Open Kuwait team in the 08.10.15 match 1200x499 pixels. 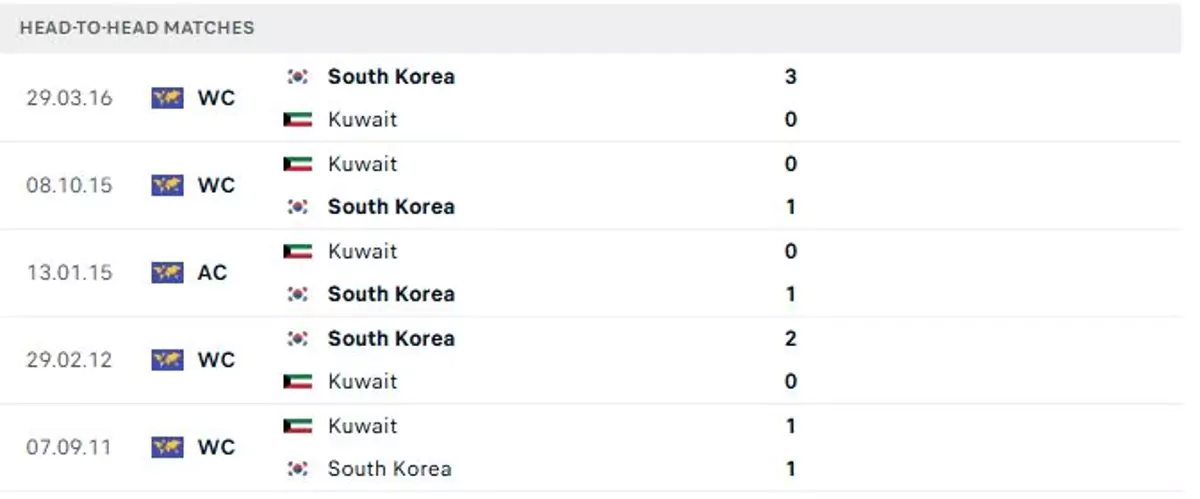point(362,164)
